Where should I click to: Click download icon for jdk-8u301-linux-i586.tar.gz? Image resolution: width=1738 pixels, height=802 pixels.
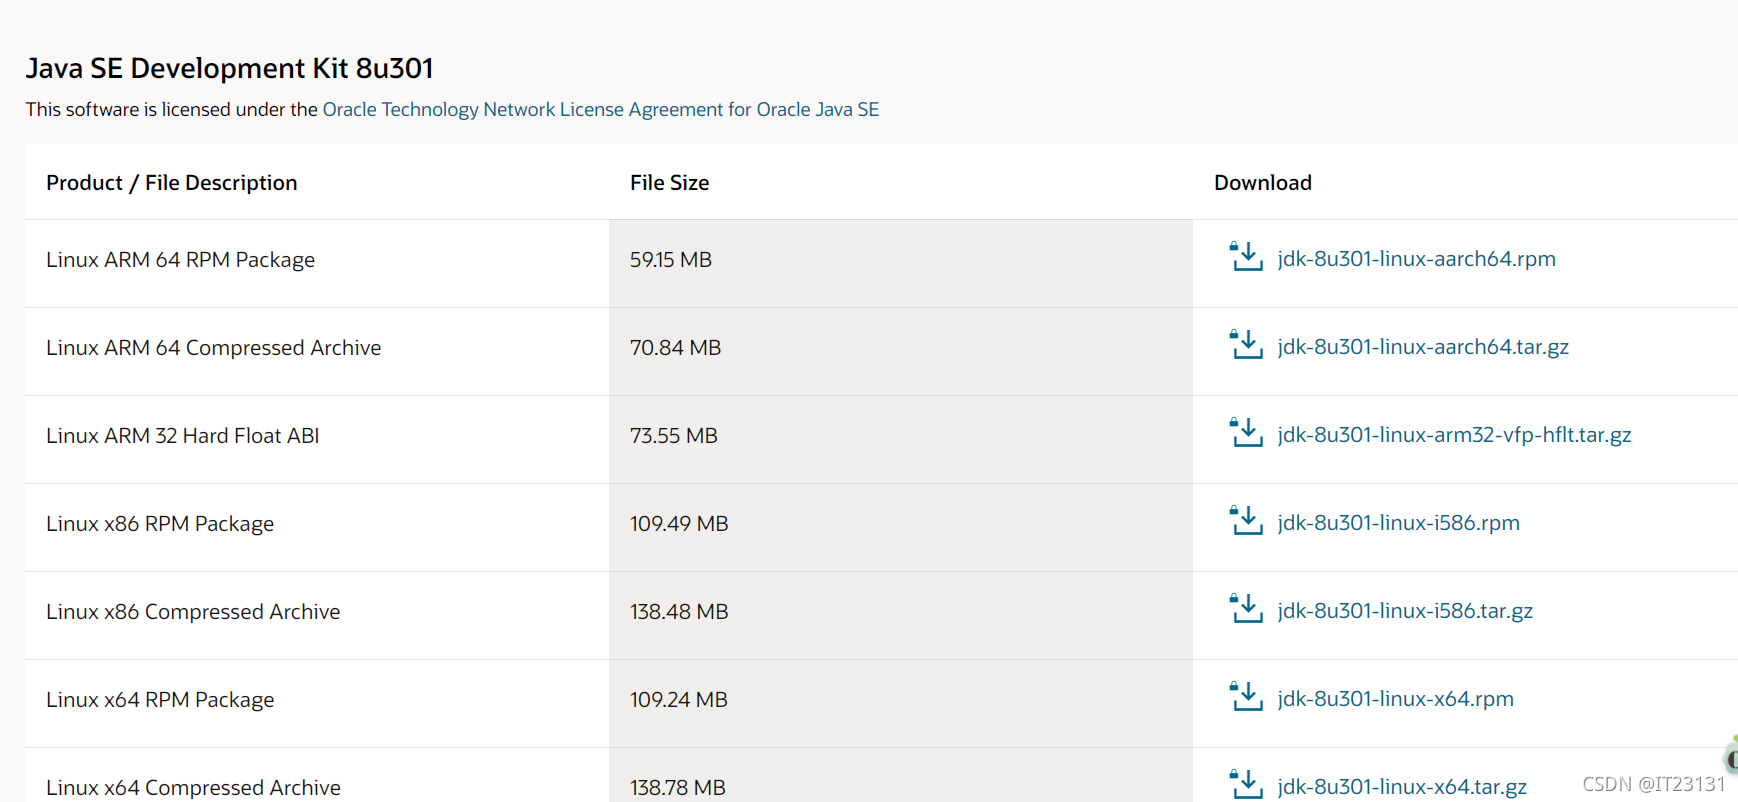pos(1246,609)
